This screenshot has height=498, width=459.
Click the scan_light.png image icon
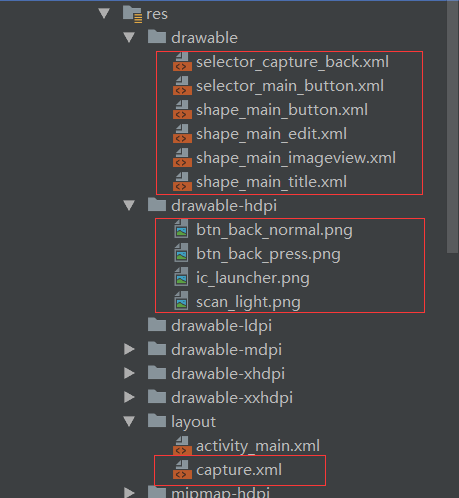pos(181,302)
